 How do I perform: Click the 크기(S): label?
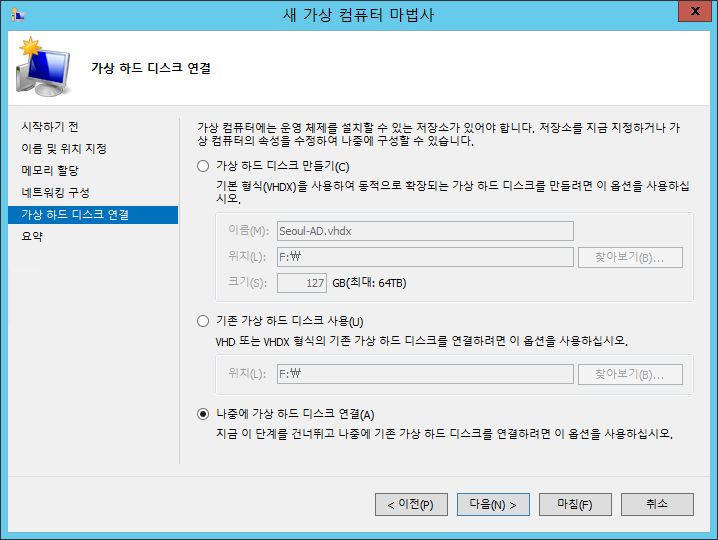[247, 282]
